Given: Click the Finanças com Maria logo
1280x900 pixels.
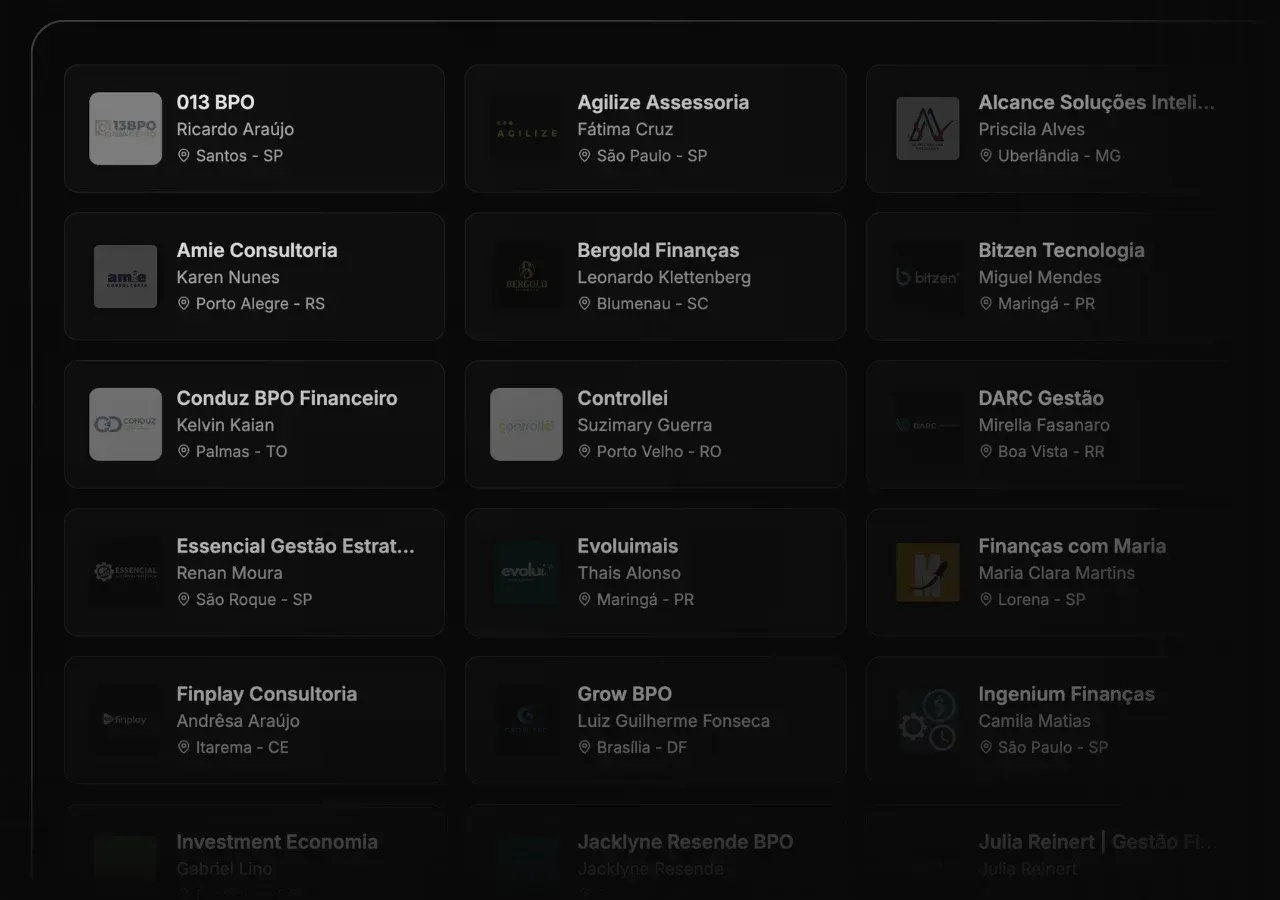Looking at the screenshot, I should pos(927,572).
